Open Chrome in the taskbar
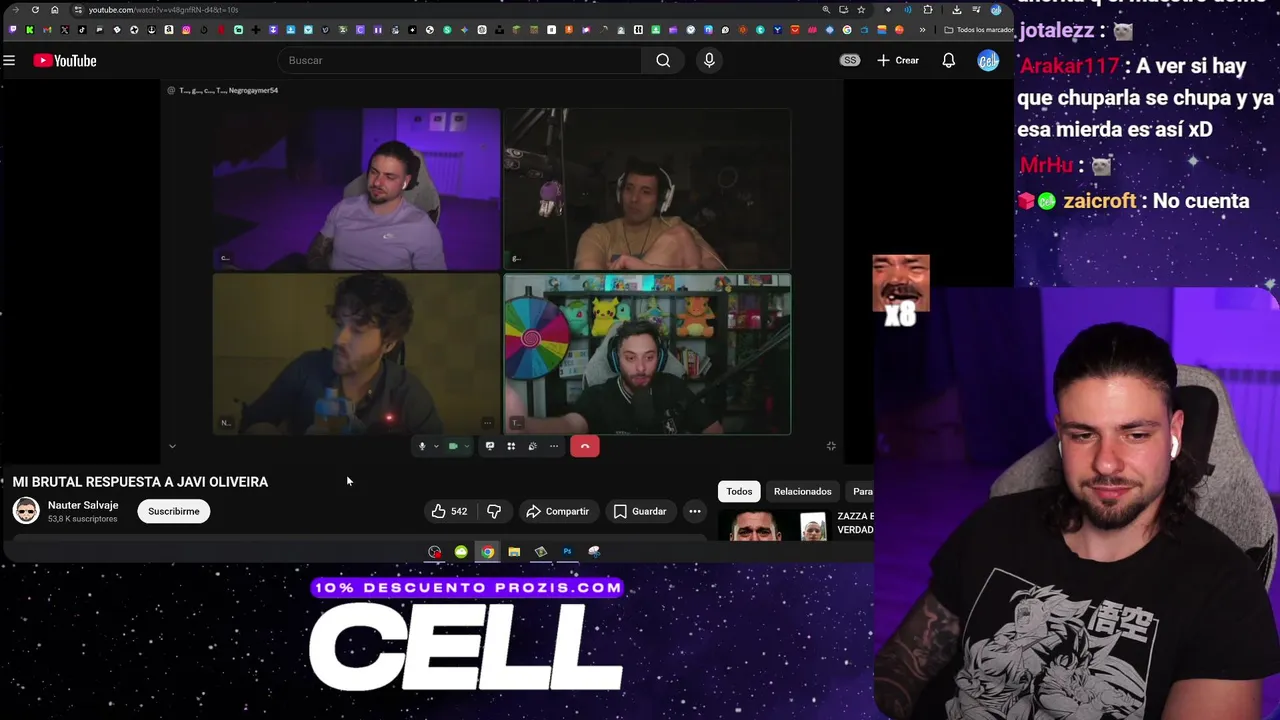 click(x=487, y=551)
